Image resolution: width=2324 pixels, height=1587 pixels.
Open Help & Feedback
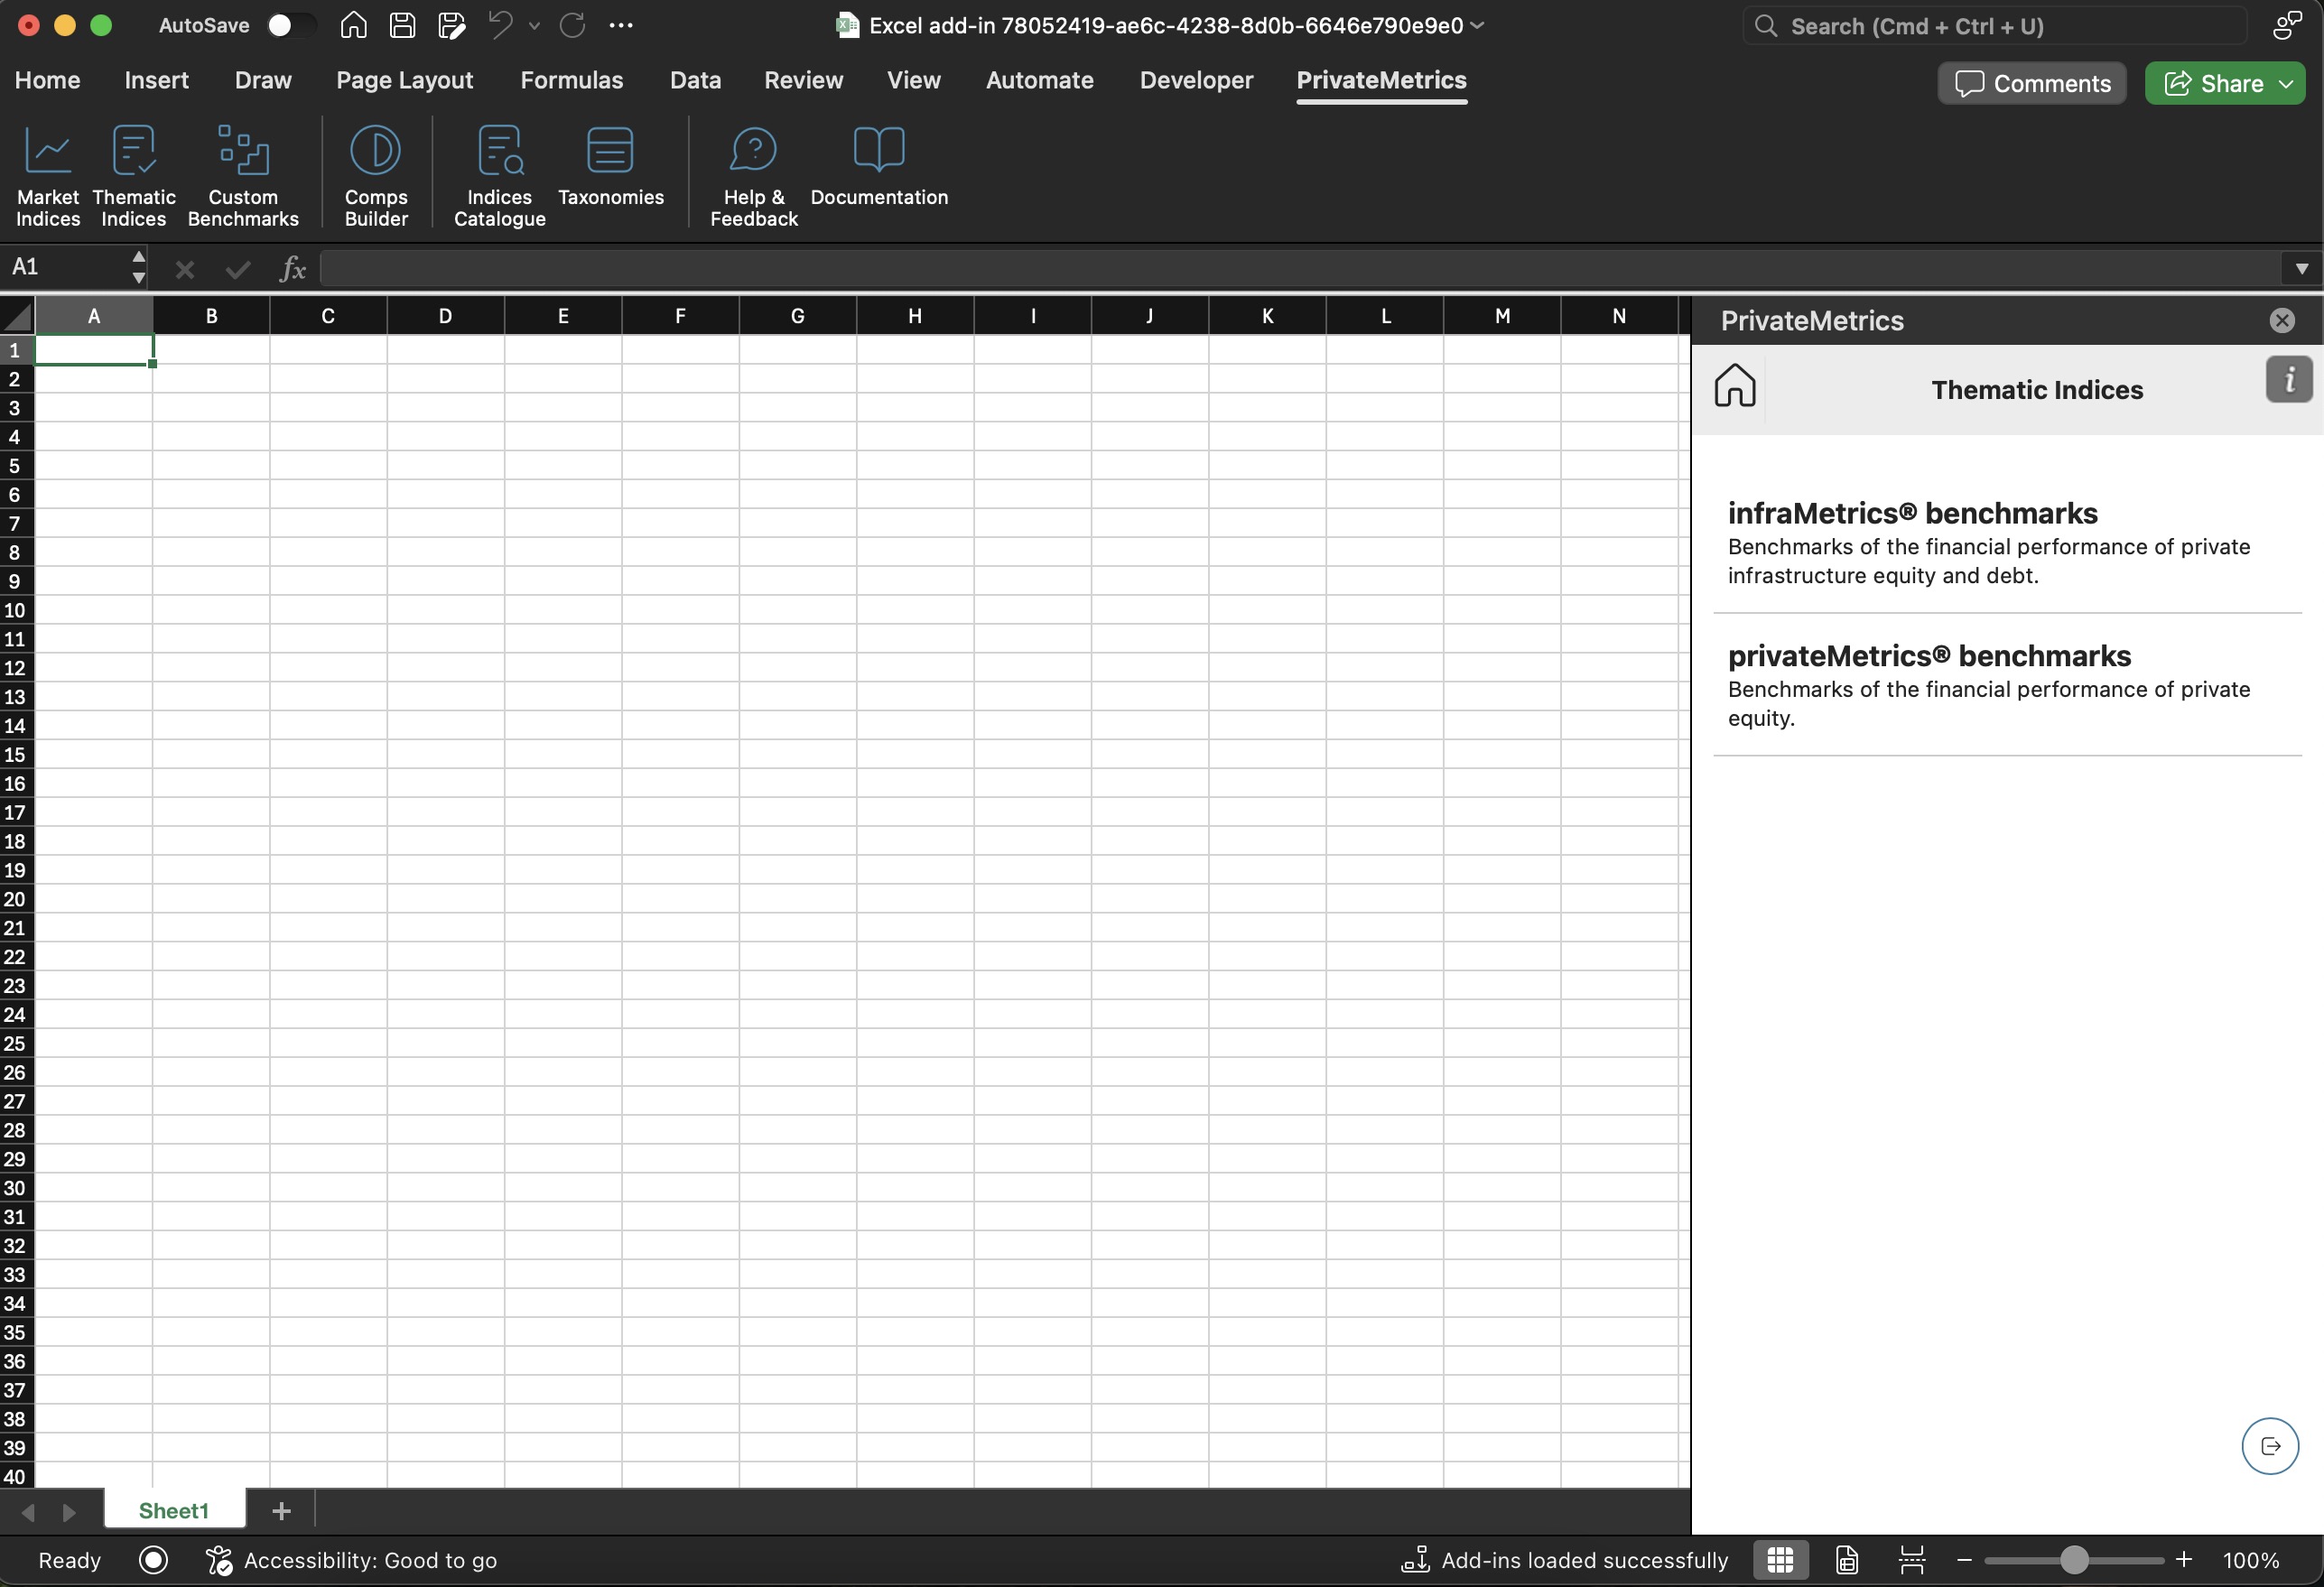753,174
